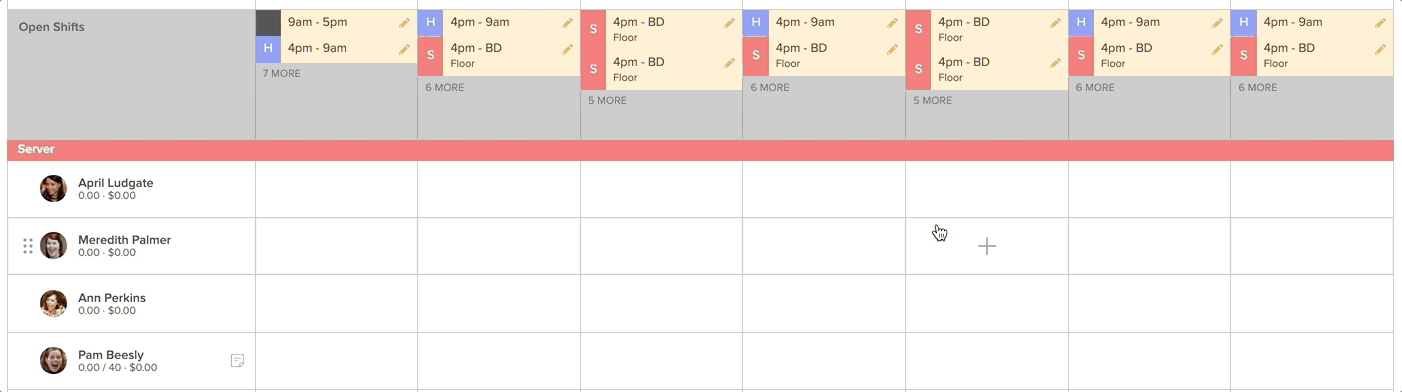Click Meredith Palmer's avatar photo
1402x392 pixels.
pyautogui.click(x=53, y=246)
